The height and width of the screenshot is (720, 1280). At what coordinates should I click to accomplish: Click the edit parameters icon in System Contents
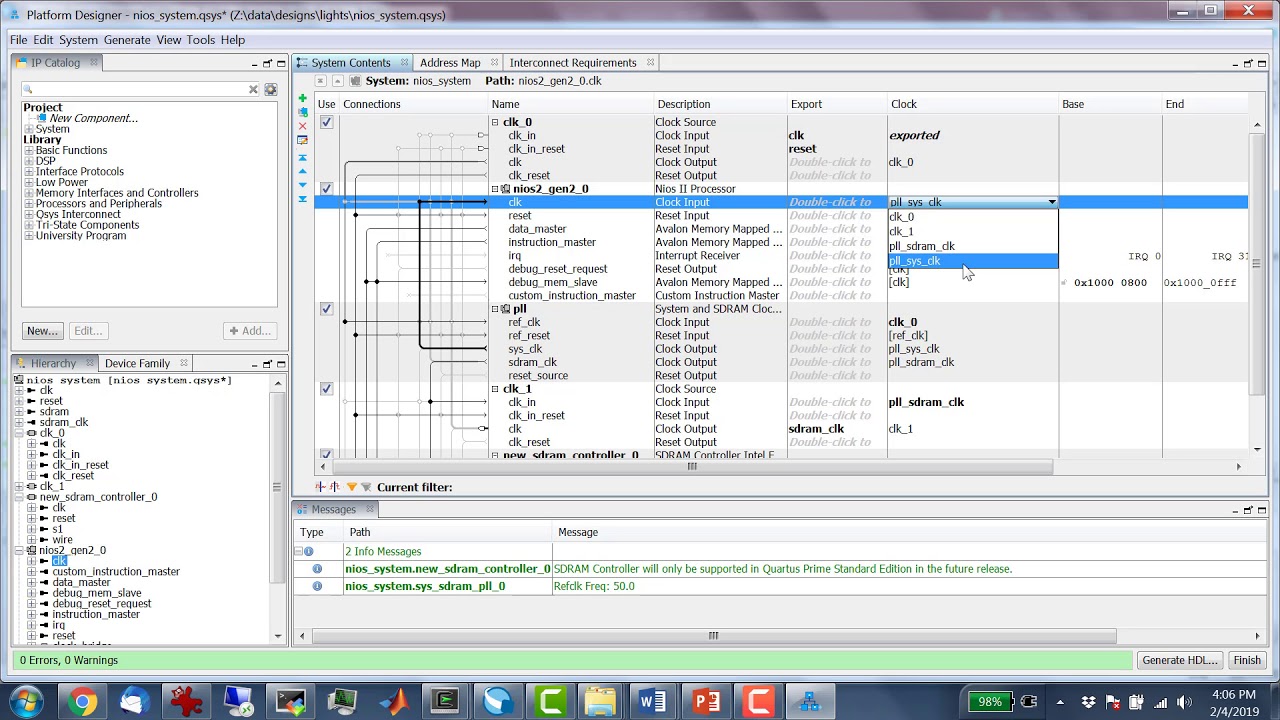point(303,141)
